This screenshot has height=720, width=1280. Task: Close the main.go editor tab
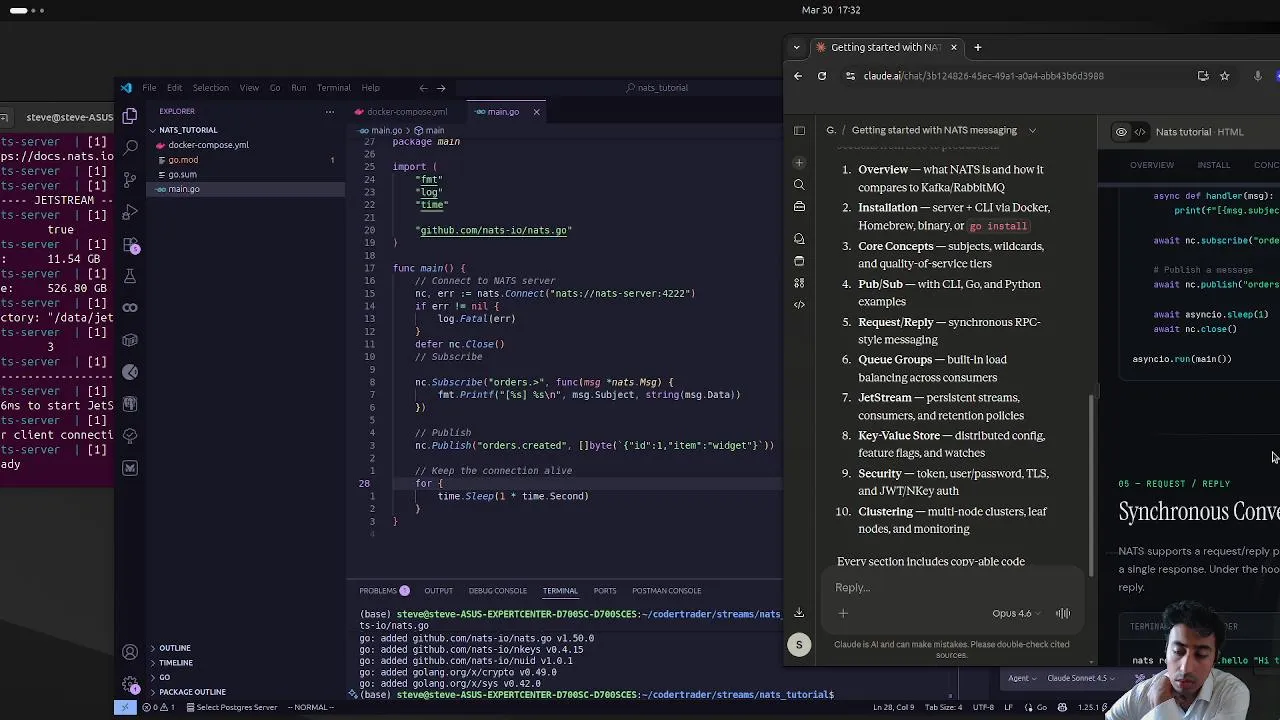pyautogui.click(x=536, y=112)
